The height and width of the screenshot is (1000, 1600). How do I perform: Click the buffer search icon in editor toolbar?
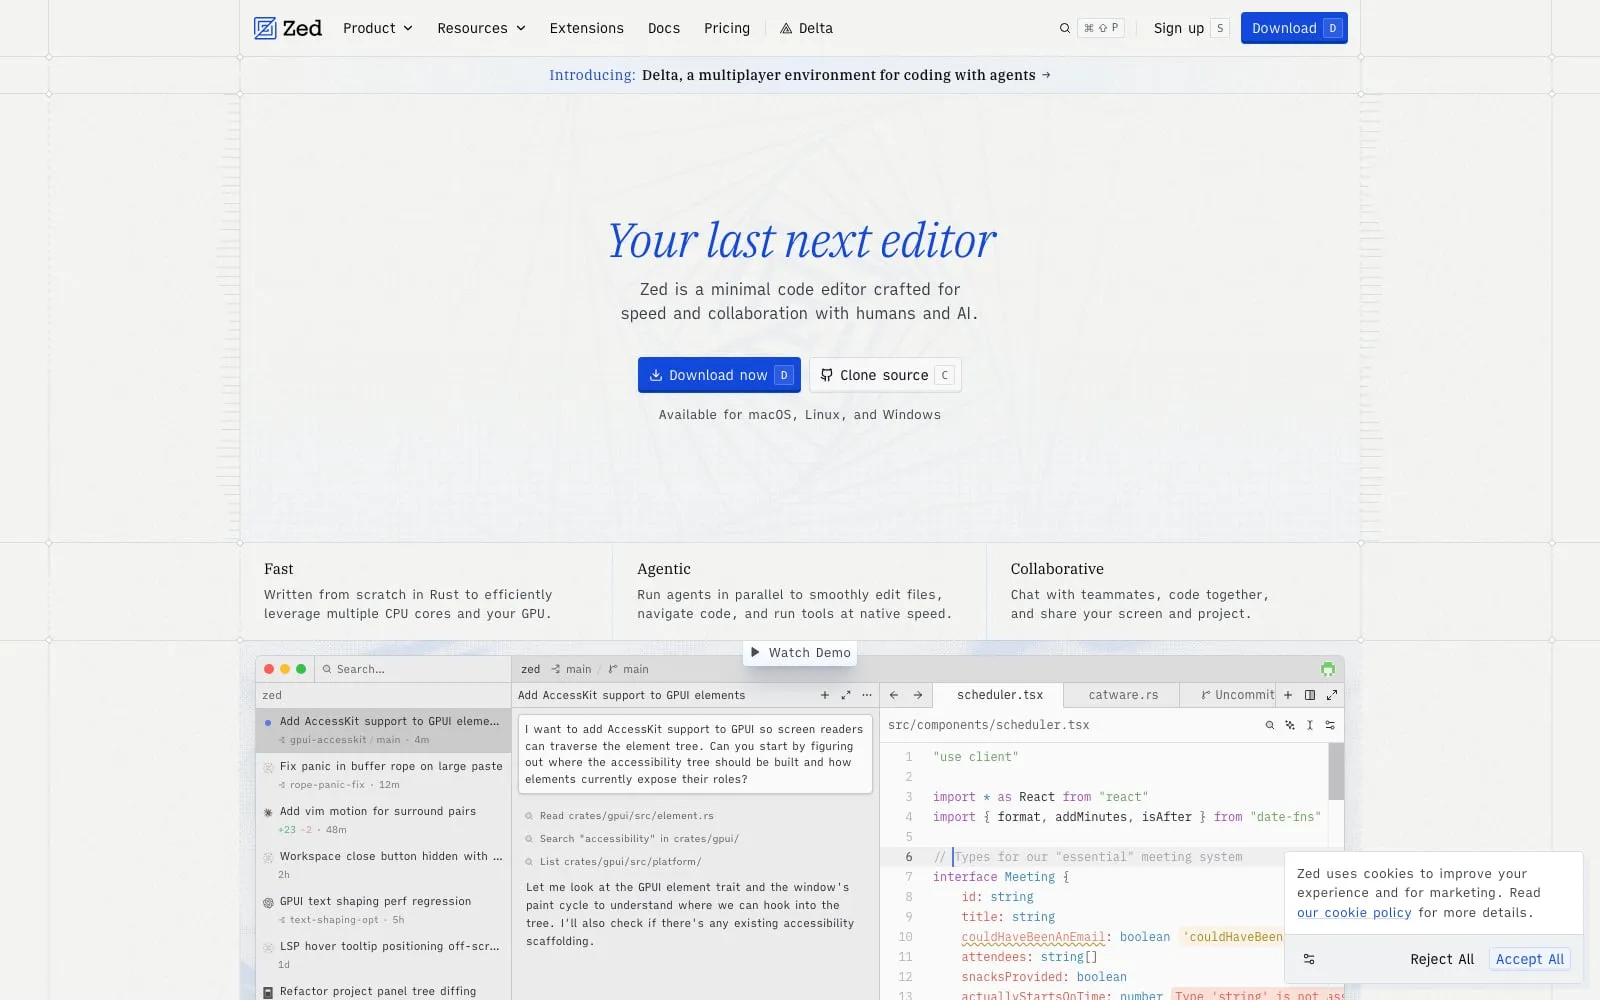1270,725
